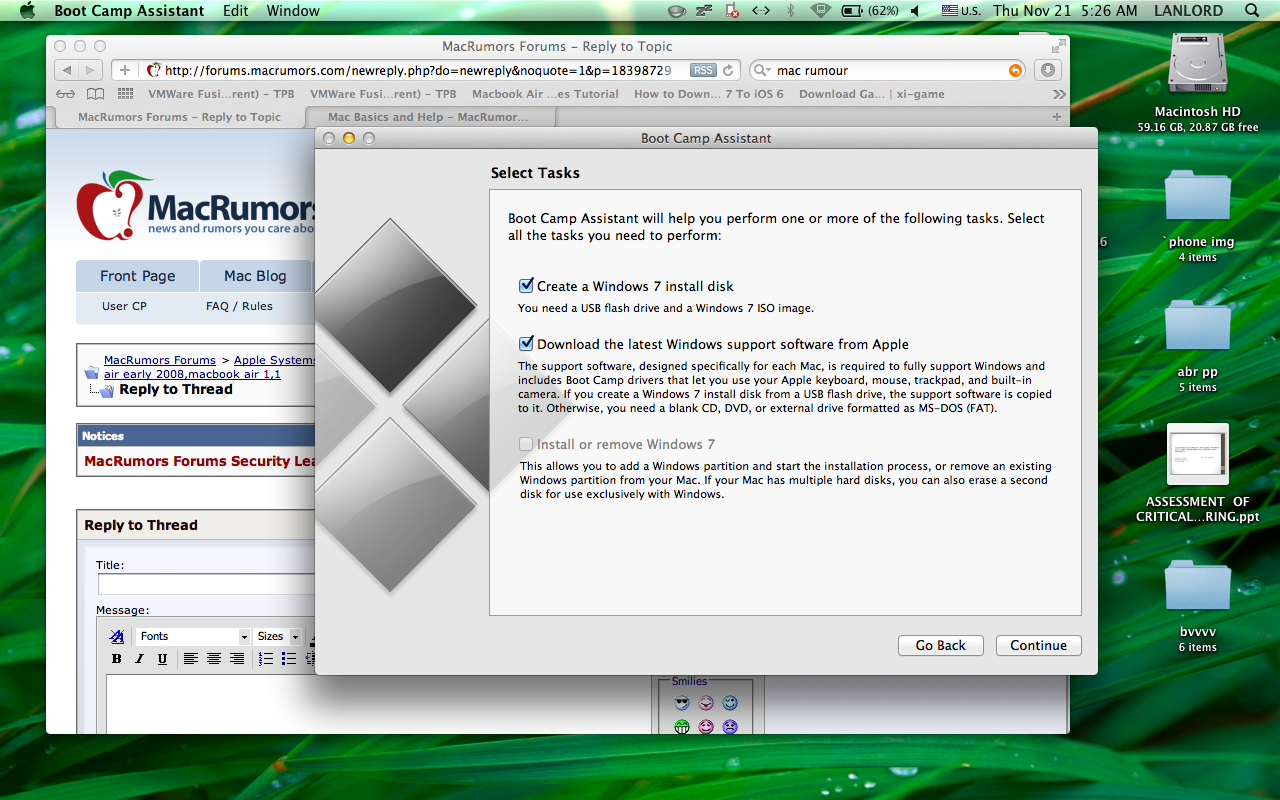Click the LANLORD user name in menu bar

coord(1188,11)
